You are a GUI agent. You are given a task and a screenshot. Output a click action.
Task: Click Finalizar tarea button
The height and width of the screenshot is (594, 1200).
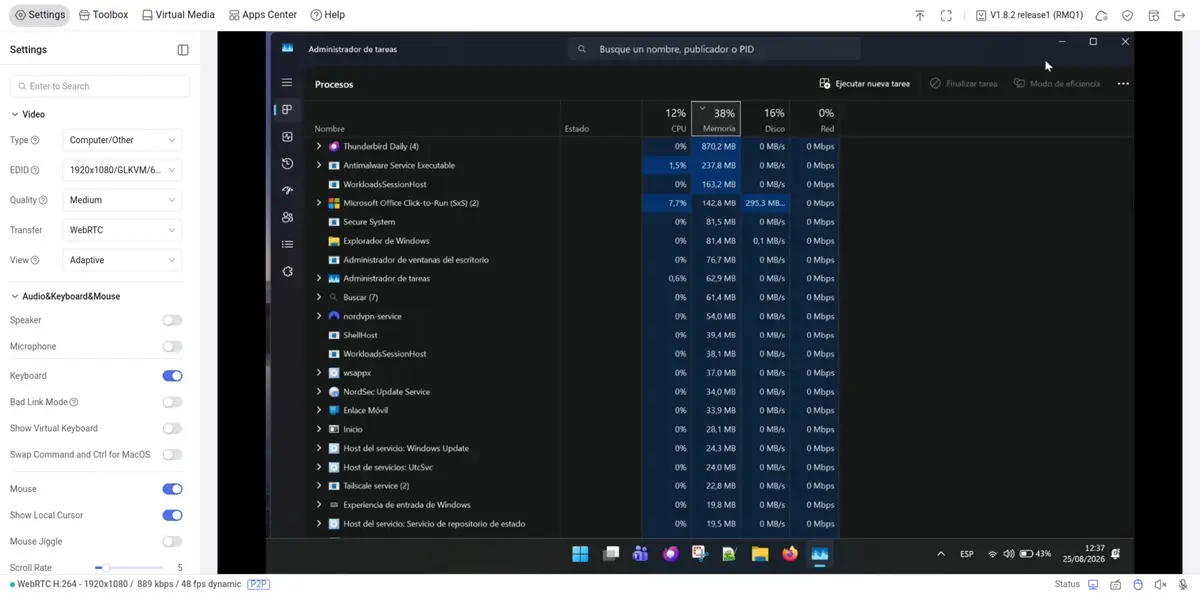963,84
